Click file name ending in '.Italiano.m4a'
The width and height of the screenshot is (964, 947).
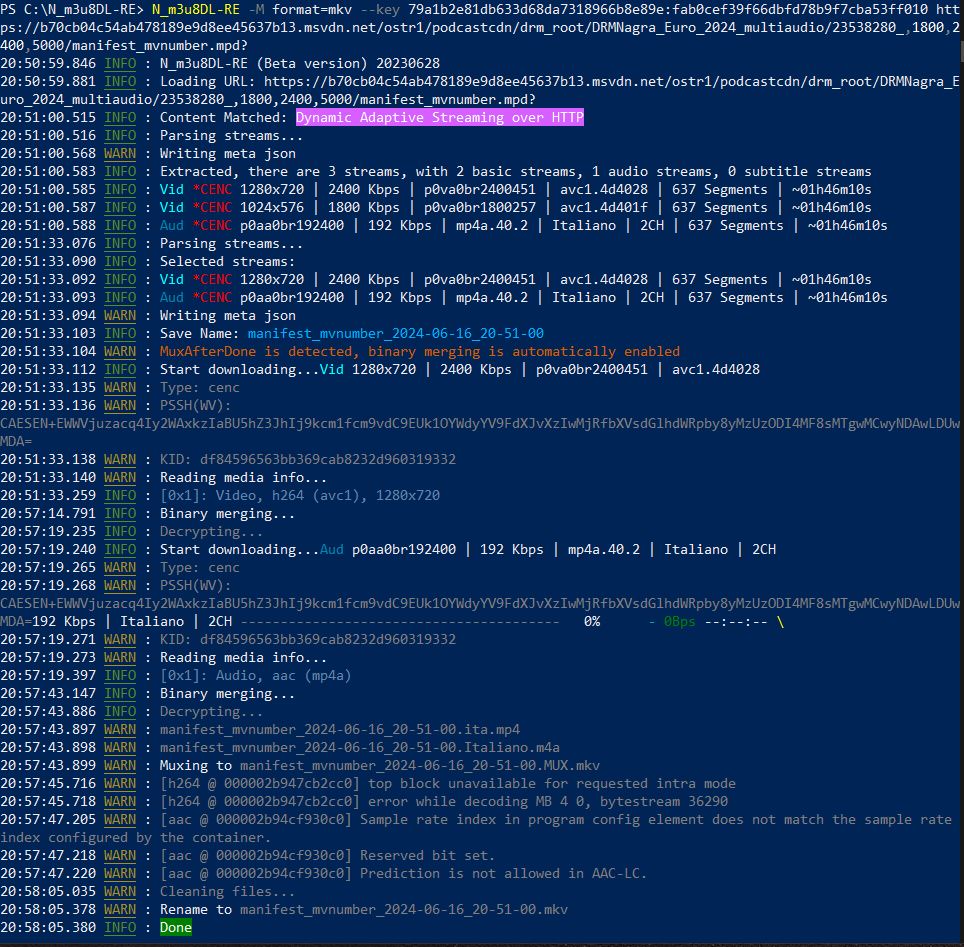[360, 747]
